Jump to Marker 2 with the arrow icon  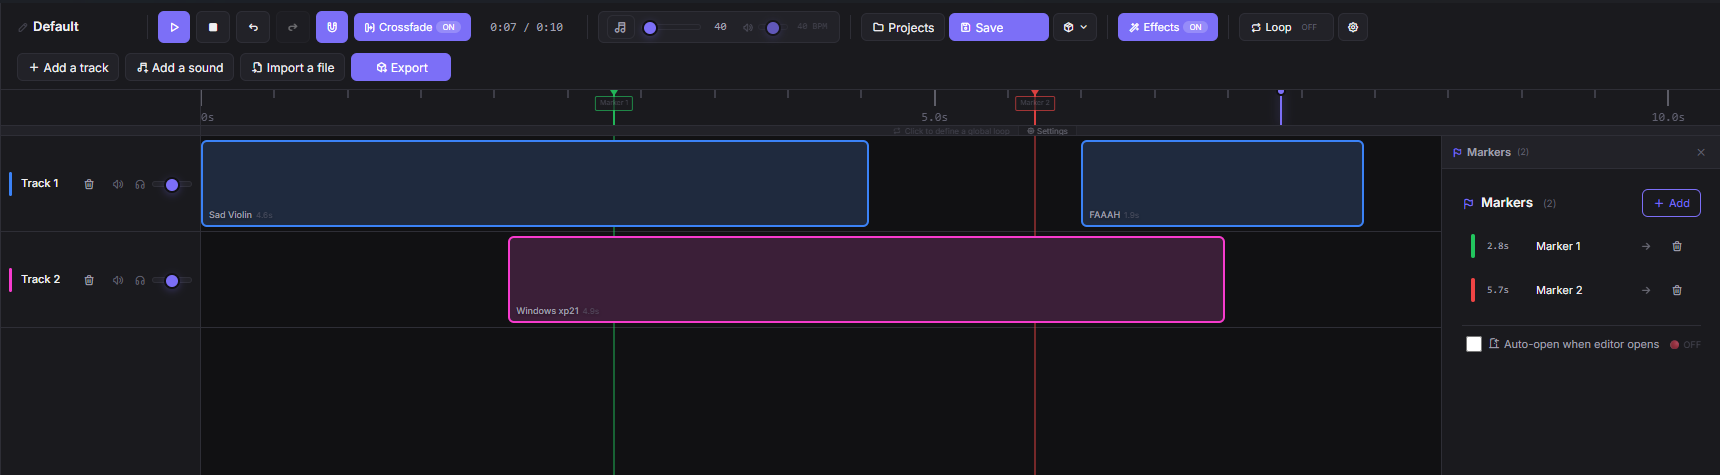tap(1646, 290)
